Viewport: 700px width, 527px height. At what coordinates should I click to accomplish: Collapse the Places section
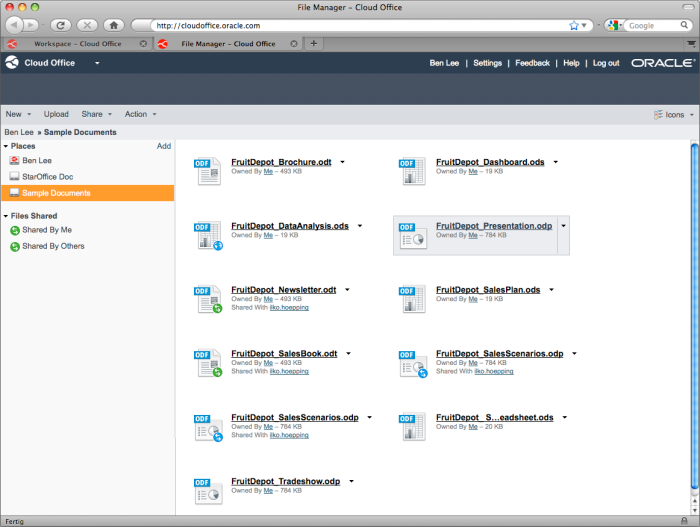6,146
